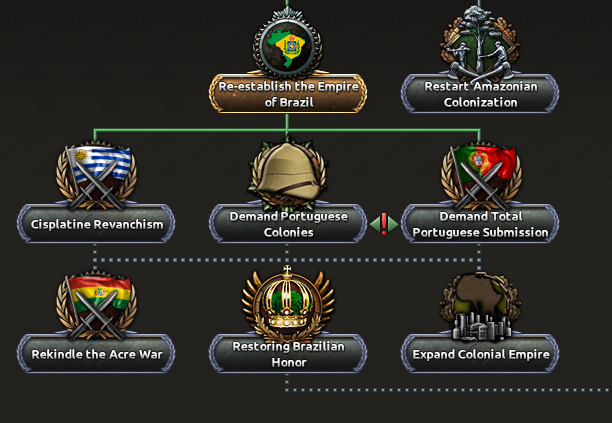Select the Cisplatine Revanchism focus label
This screenshot has height=423, width=612.
tap(96, 224)
